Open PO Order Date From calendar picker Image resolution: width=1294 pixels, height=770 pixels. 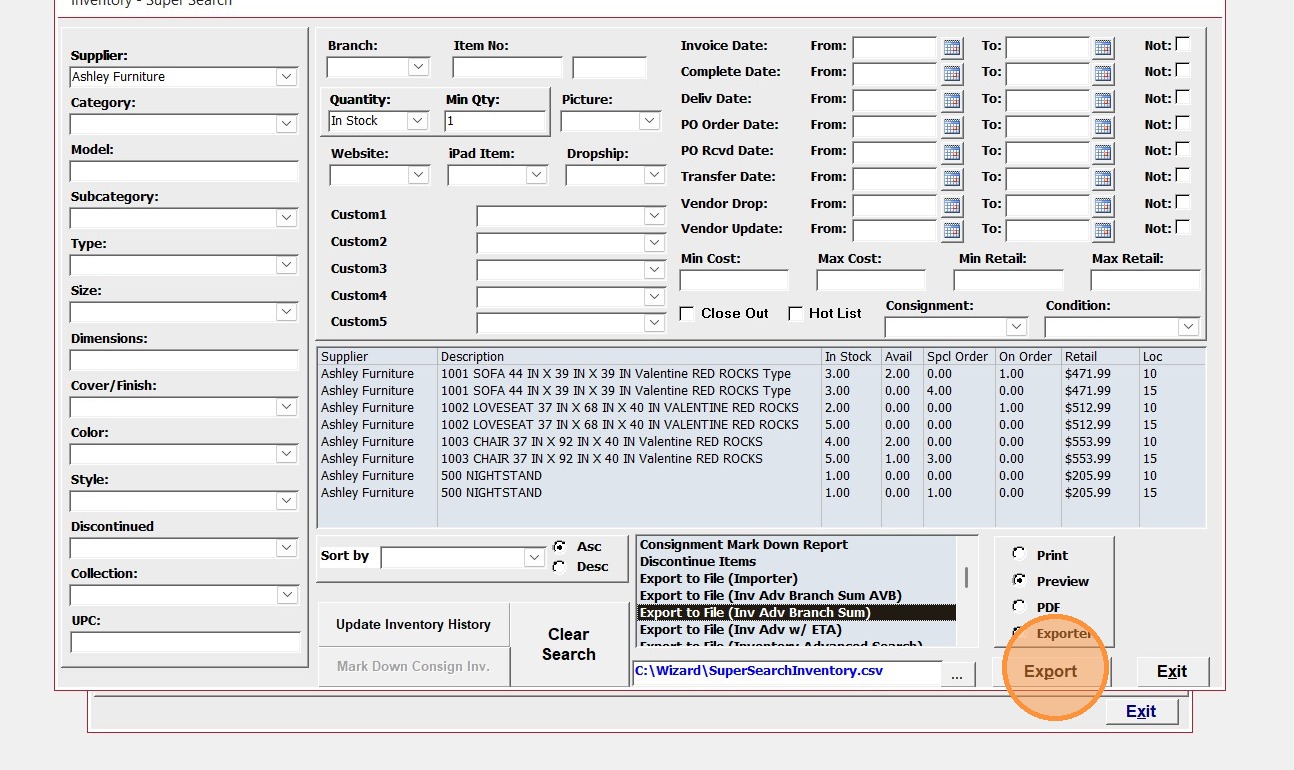(951, 126)
